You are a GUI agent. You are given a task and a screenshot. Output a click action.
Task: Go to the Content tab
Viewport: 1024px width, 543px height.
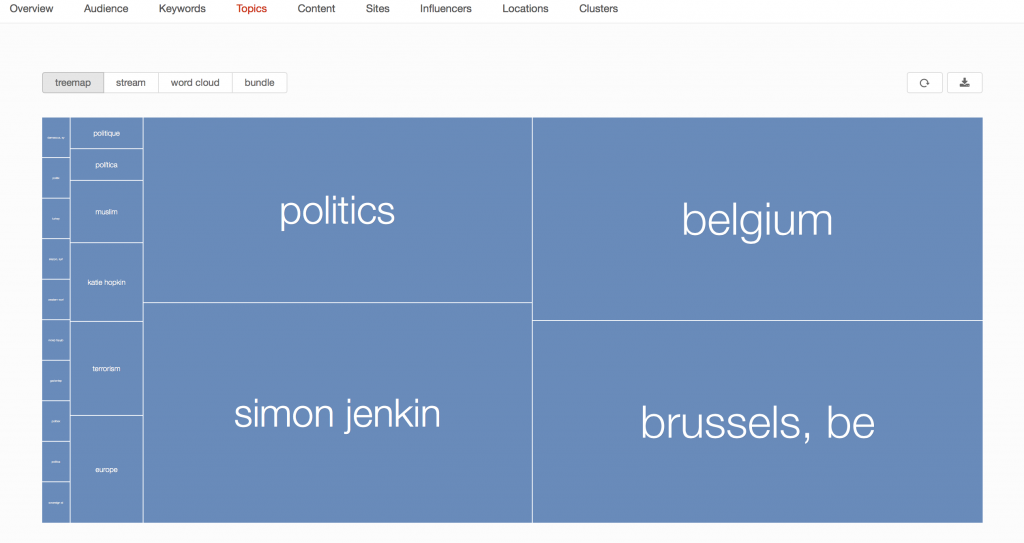tap(315, 9)
